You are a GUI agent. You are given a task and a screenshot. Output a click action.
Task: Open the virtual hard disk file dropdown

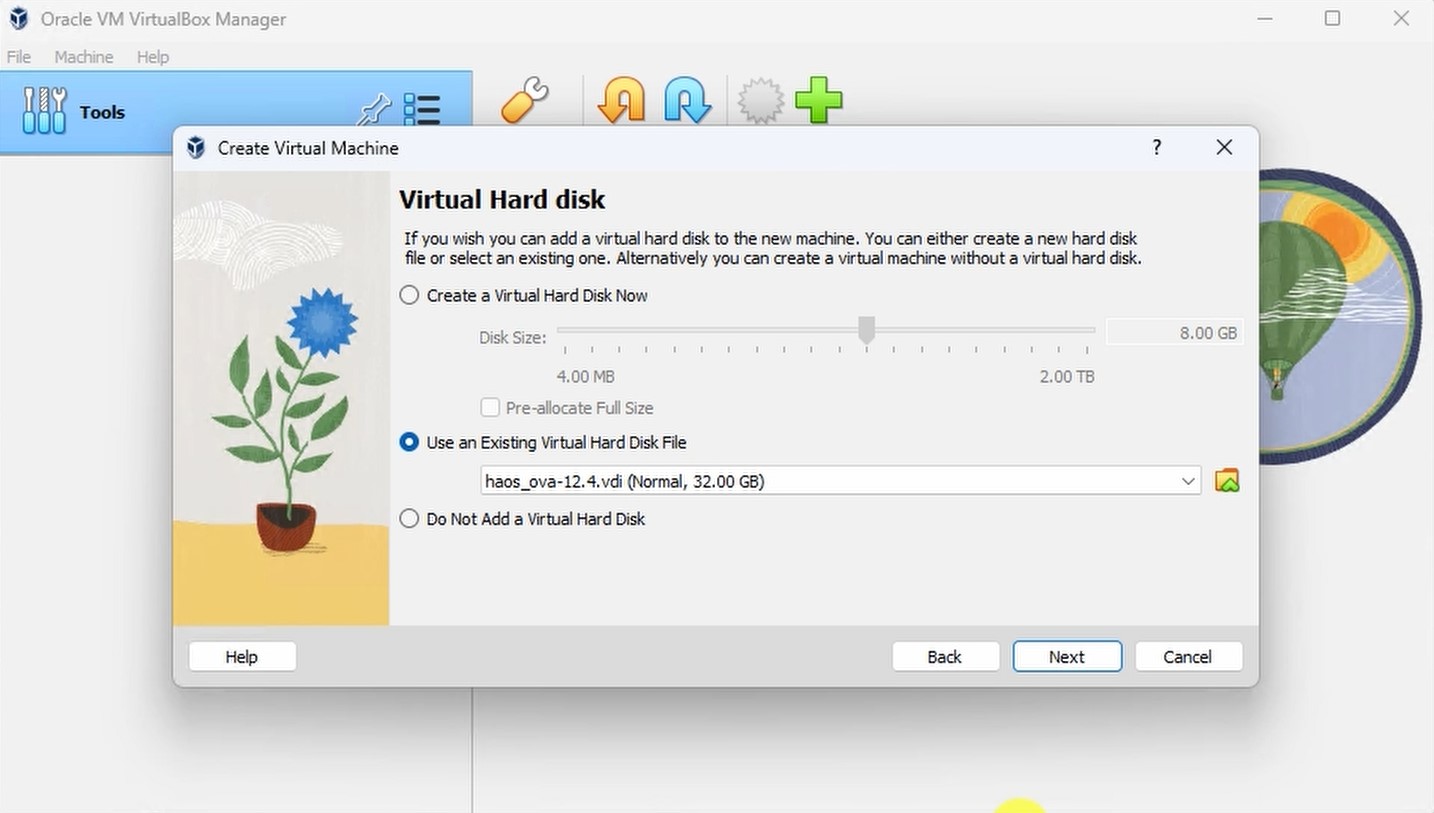click(x=1189, y=480)
